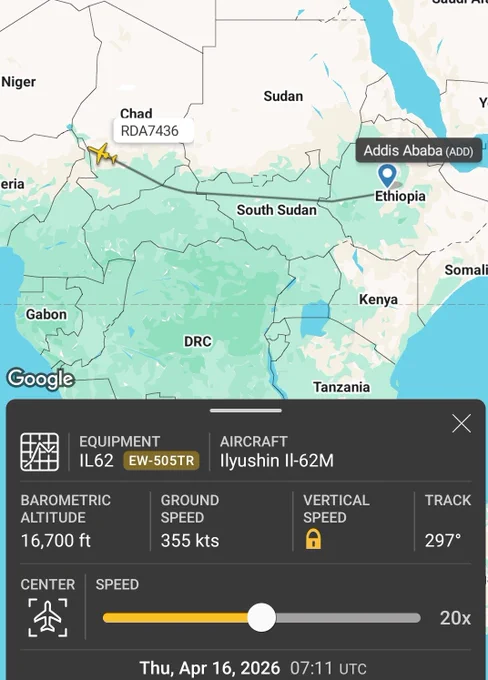Click the EW-505TR registration badge
The height and width of the screenshot is (680, 488).
pos(161,461)
